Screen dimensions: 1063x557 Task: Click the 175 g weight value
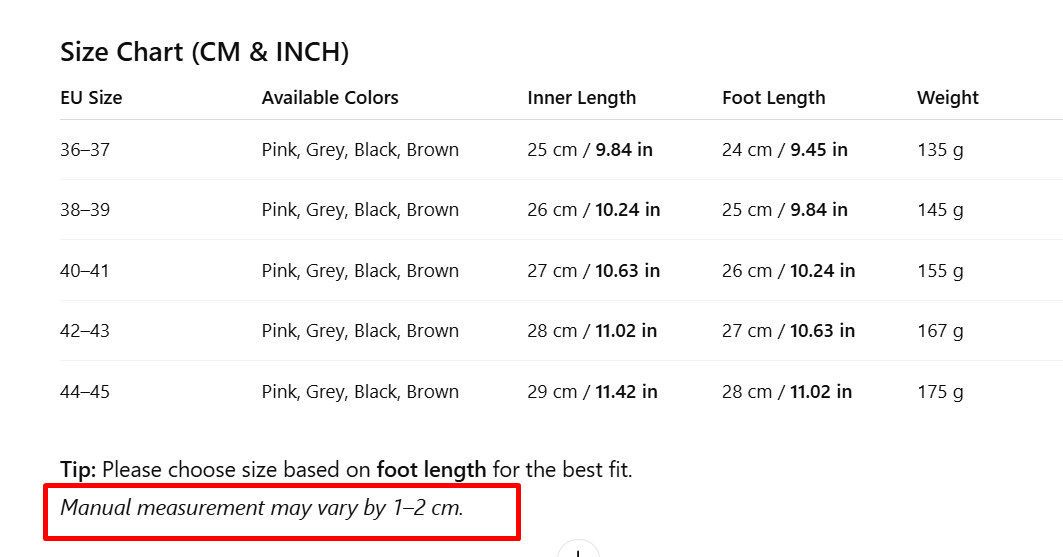point(940,392)
